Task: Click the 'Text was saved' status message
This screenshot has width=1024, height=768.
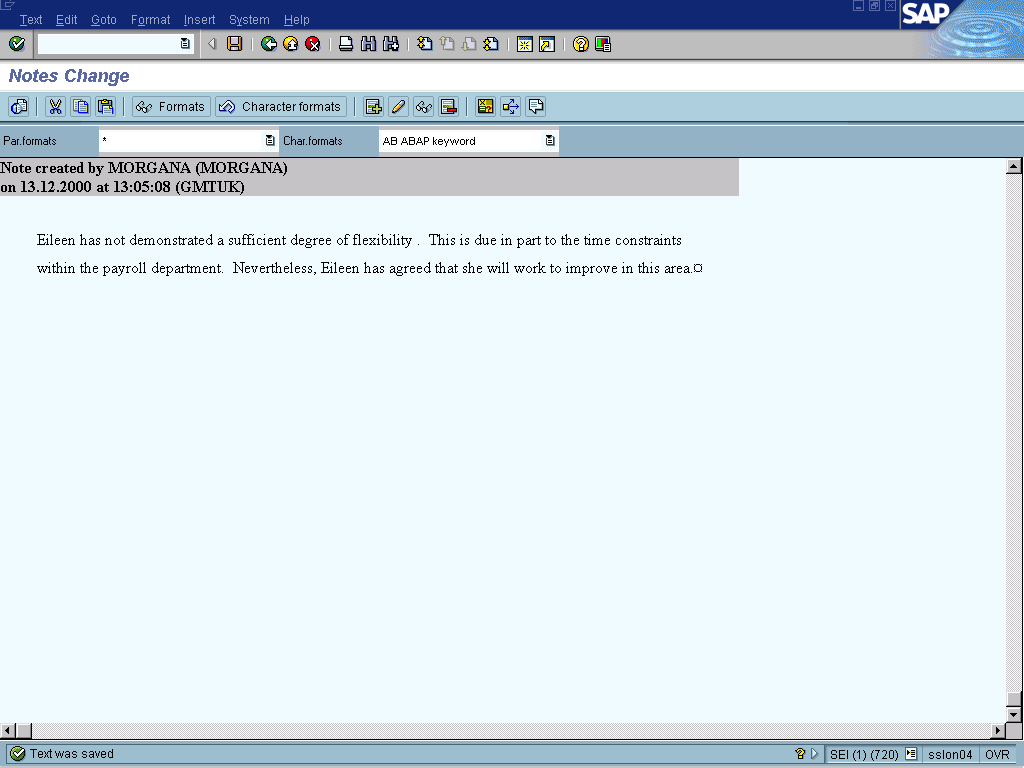Action: 72,754
